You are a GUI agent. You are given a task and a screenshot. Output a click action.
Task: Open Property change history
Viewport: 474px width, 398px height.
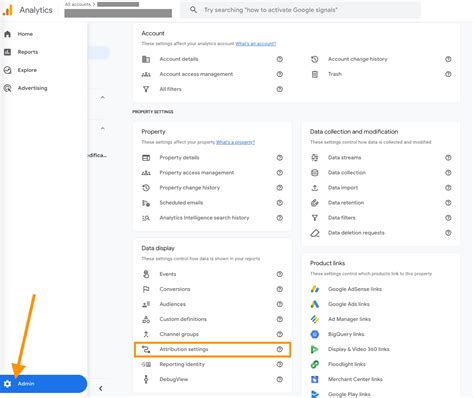click(190, 188)
